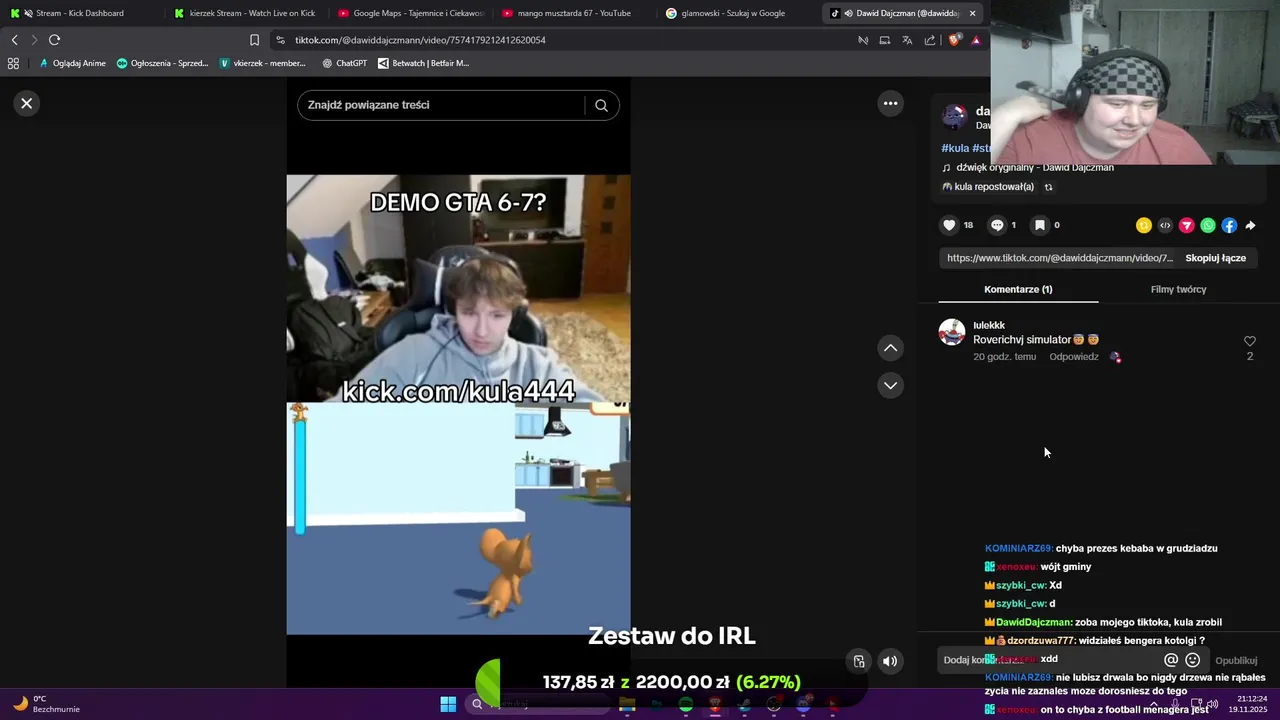Close the TikTok video viewer

click(x=27, y=103)
